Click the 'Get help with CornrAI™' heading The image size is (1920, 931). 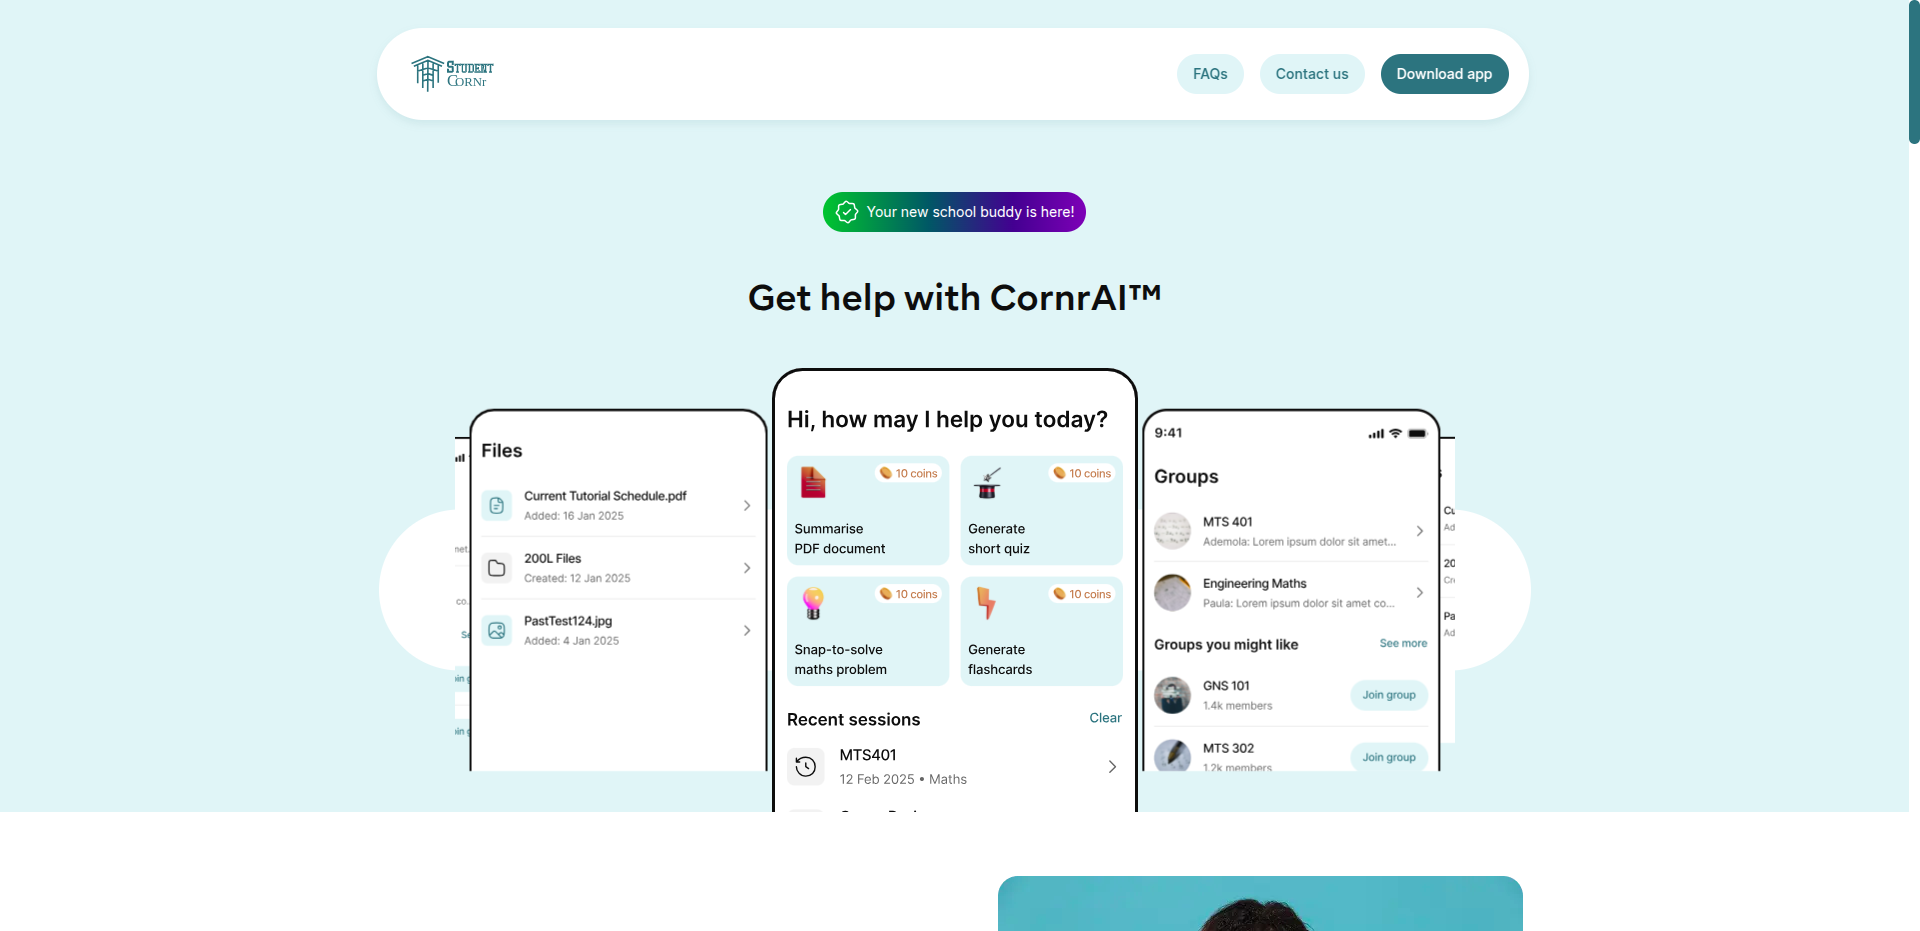tap(954, 297)
